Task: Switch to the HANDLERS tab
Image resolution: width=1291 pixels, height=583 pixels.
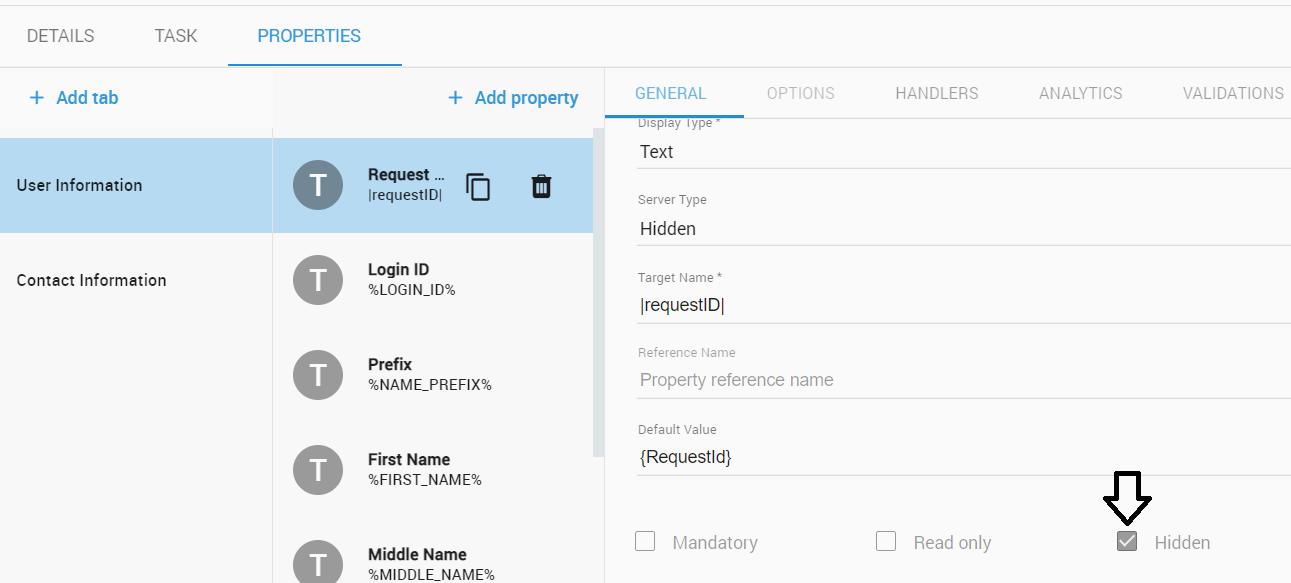Action: point(937,93)
